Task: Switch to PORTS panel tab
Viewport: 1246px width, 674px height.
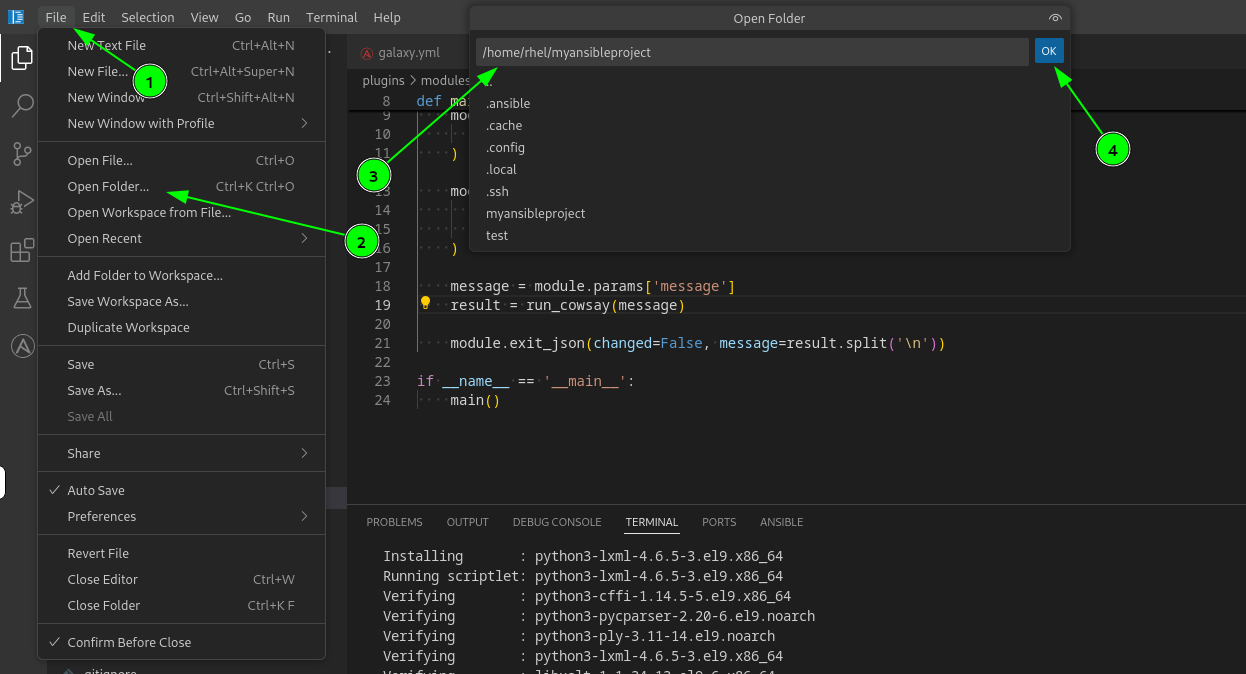Action: (x=719, y=522)
